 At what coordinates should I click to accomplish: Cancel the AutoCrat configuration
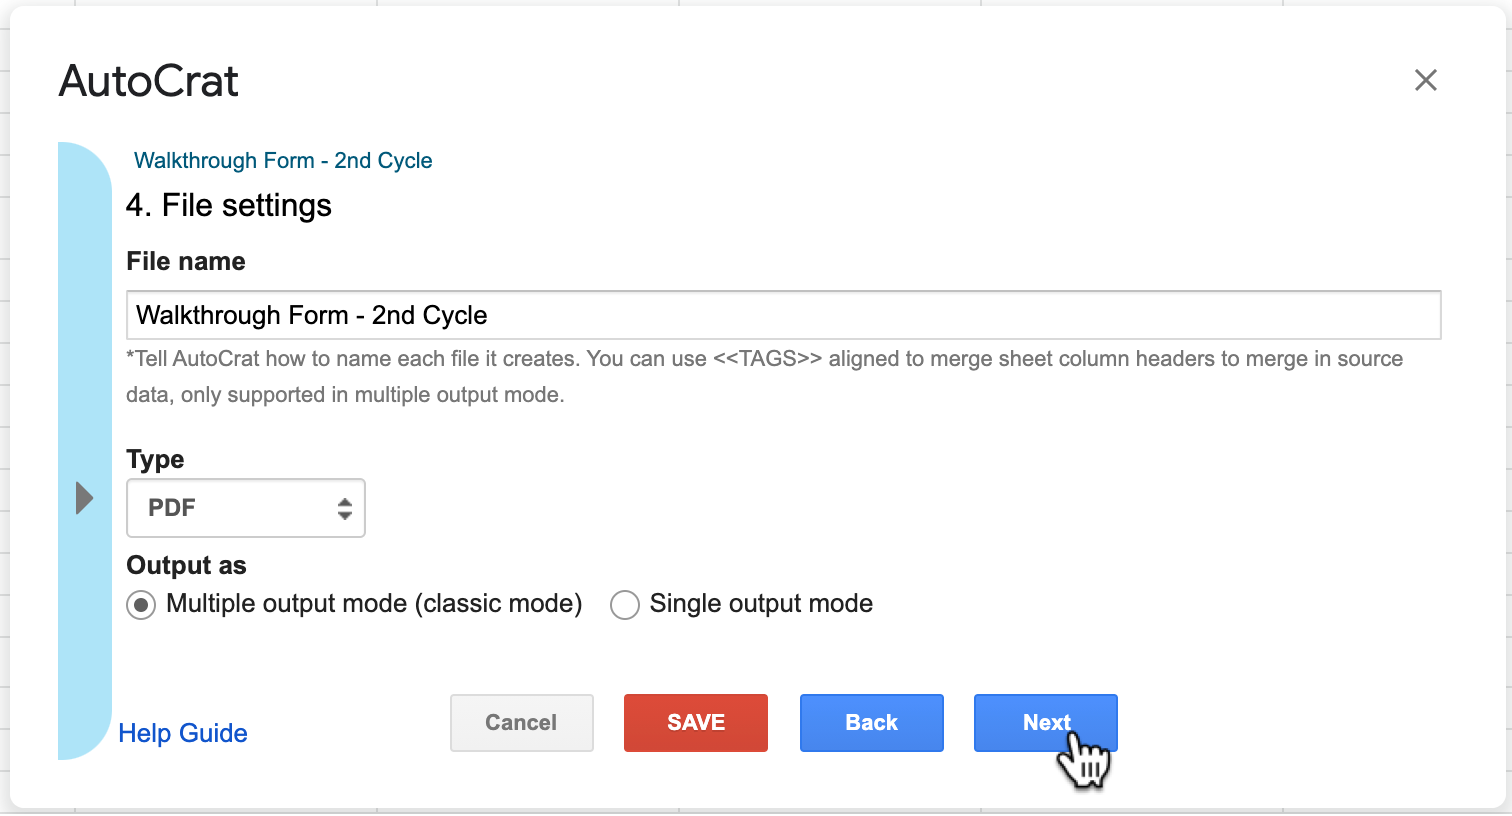pyautogui.click(x=521, y=722)
